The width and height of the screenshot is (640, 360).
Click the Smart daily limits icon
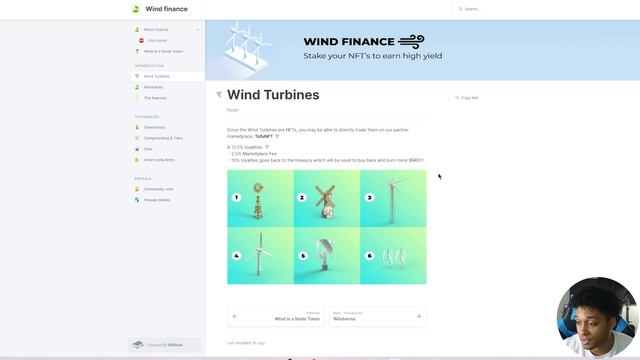pyautogui.click(x=137, y=160)
